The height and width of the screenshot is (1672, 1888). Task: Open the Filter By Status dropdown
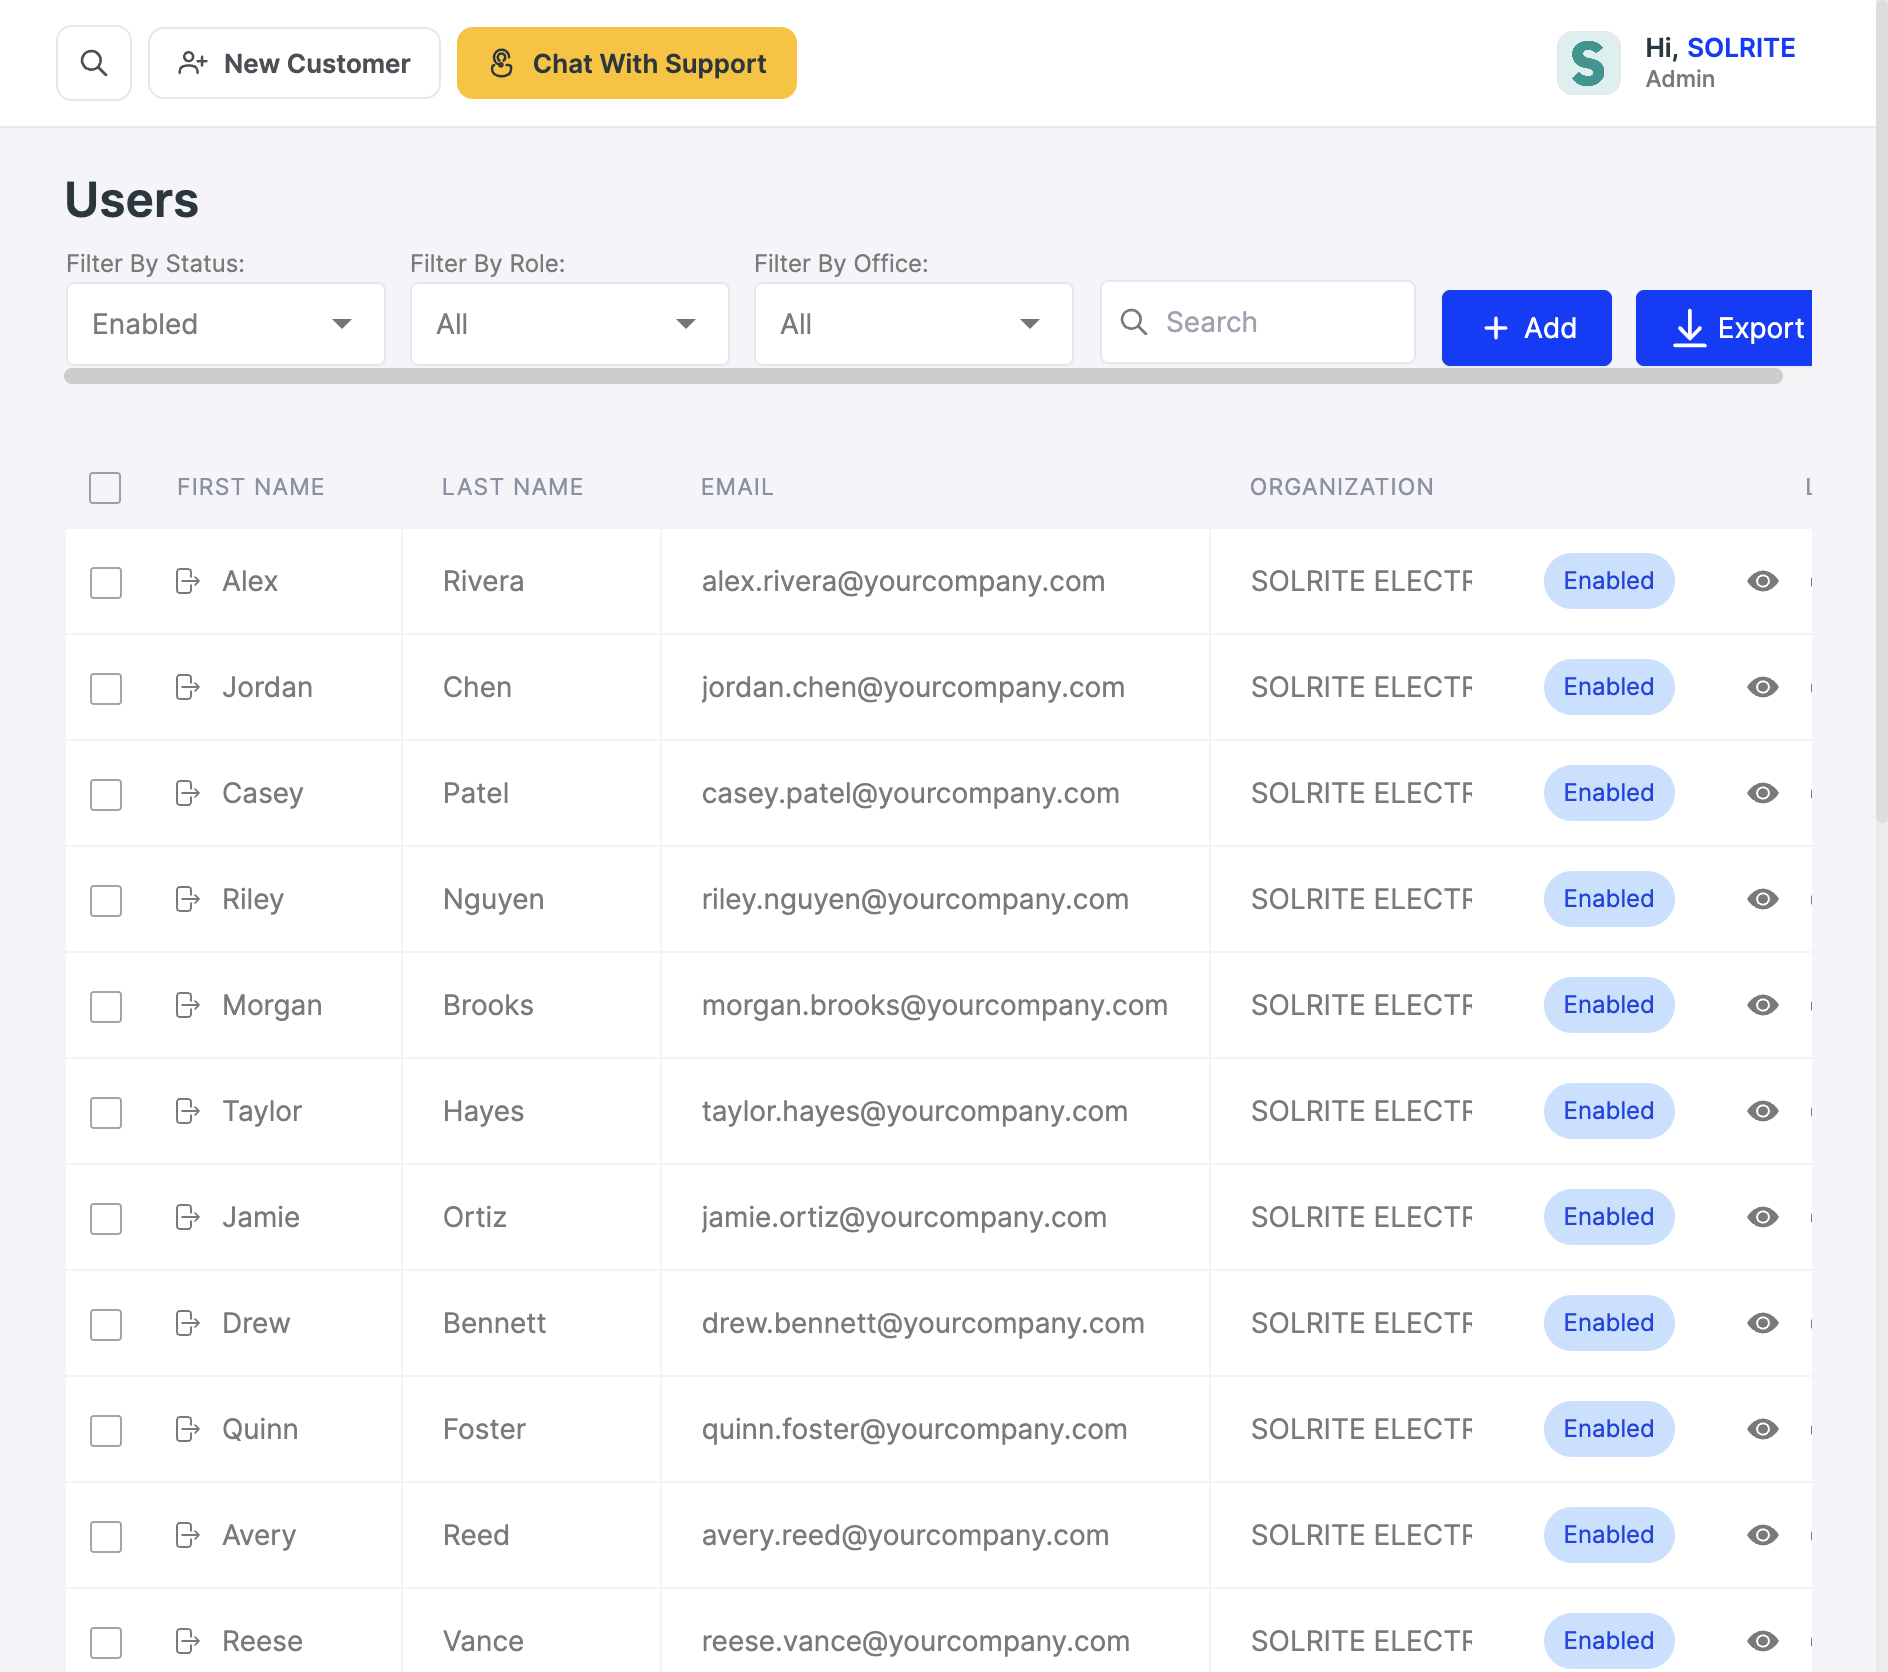click(226, 324)
